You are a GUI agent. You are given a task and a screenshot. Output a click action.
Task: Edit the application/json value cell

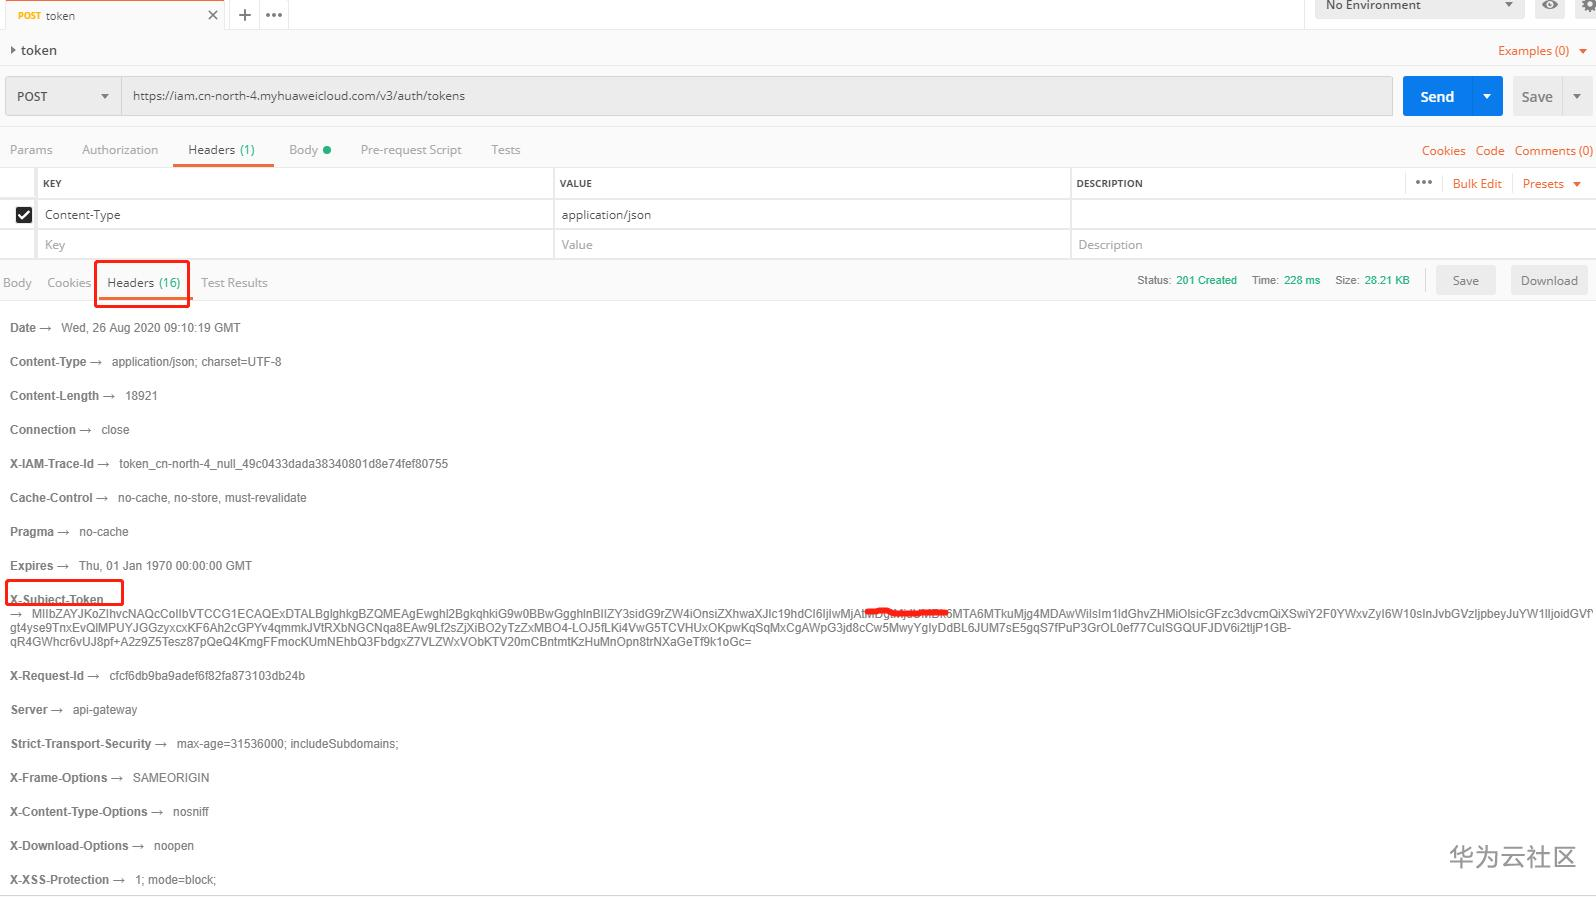[x=812, y=215]
